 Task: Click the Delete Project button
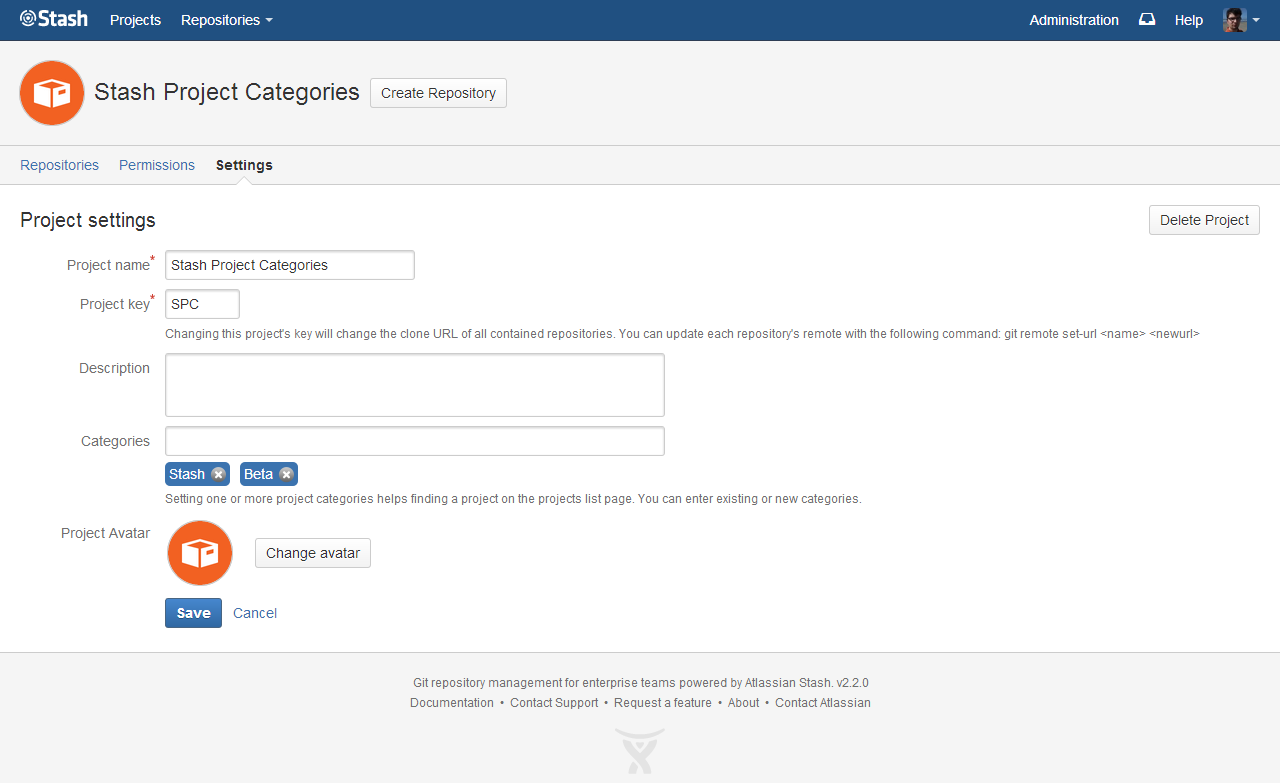point(1204,220)
